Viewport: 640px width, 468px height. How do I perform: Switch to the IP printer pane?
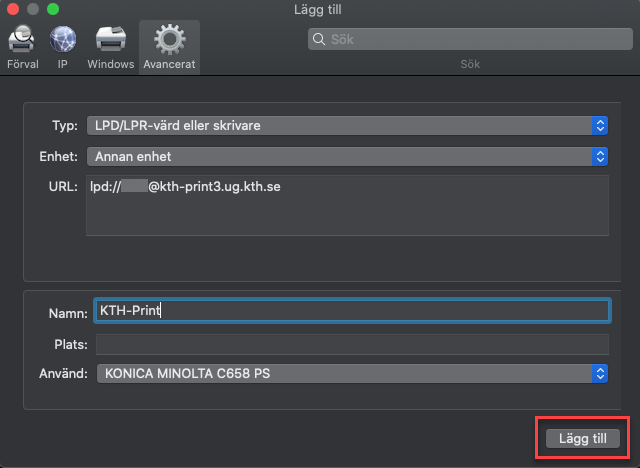(63, 46)
